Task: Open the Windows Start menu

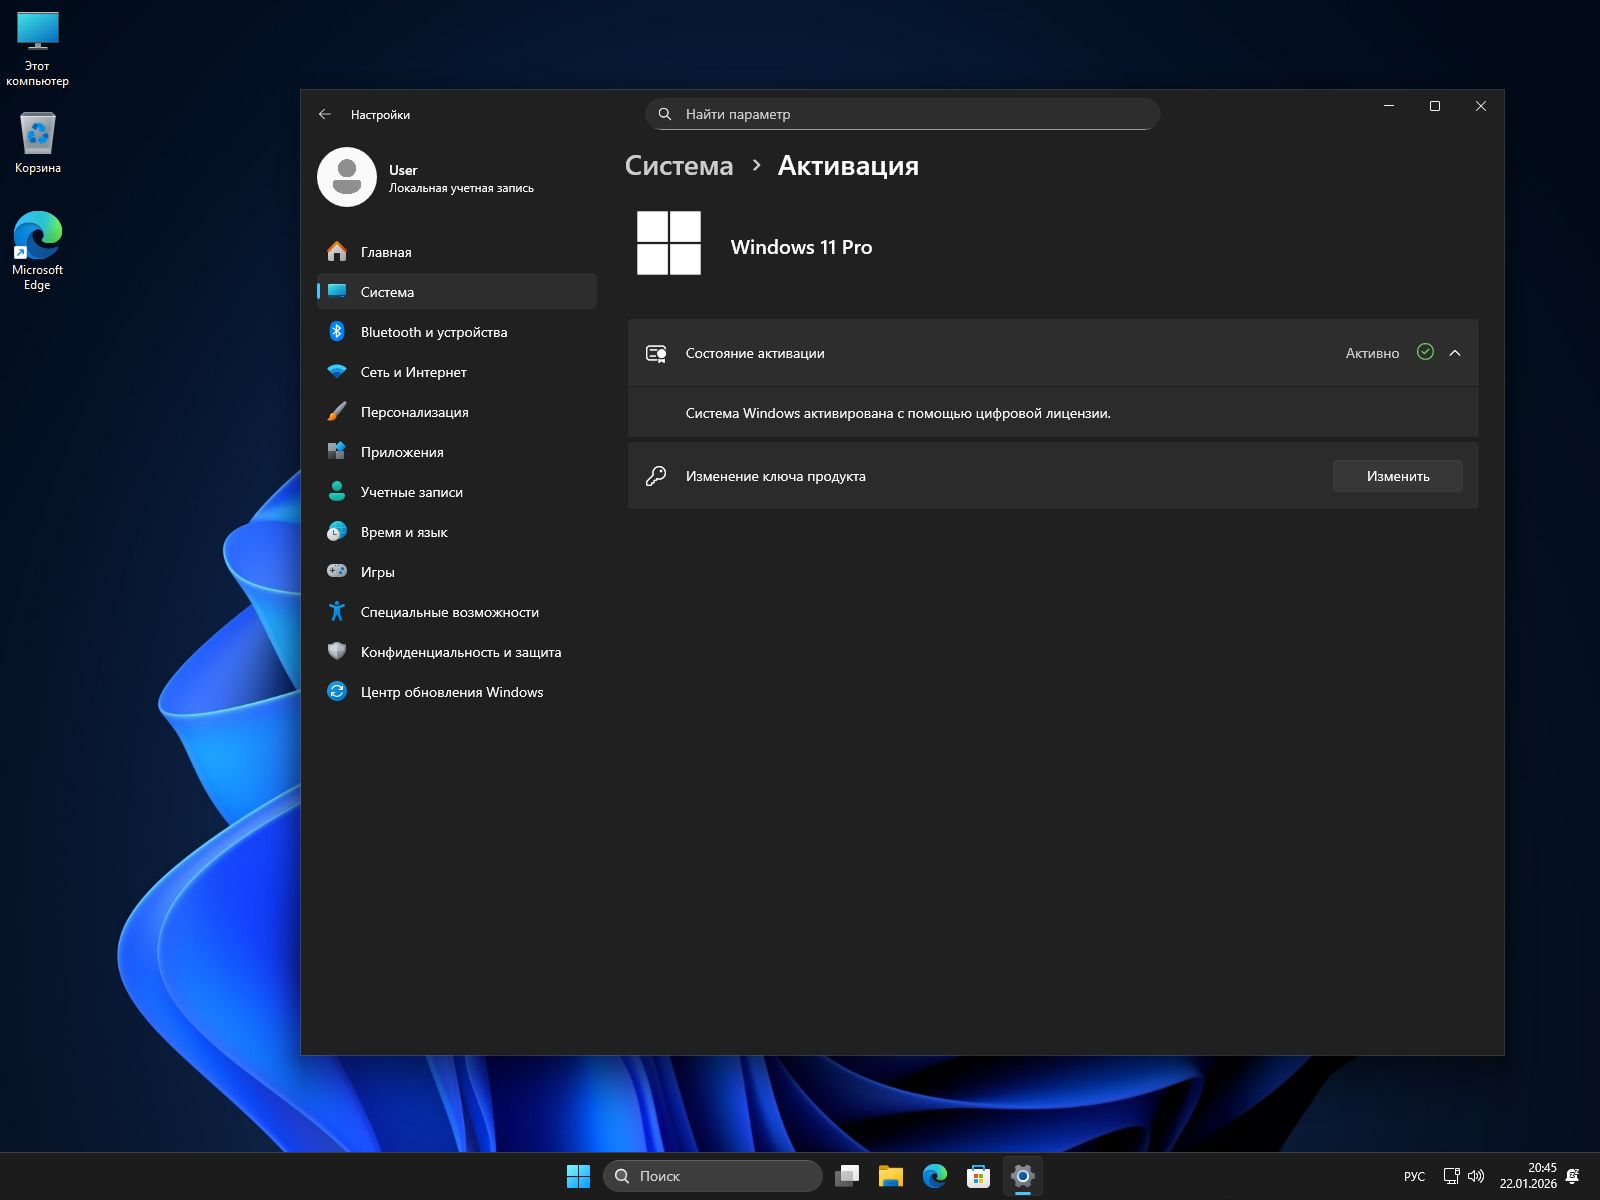Action: tap(578, 1176)
